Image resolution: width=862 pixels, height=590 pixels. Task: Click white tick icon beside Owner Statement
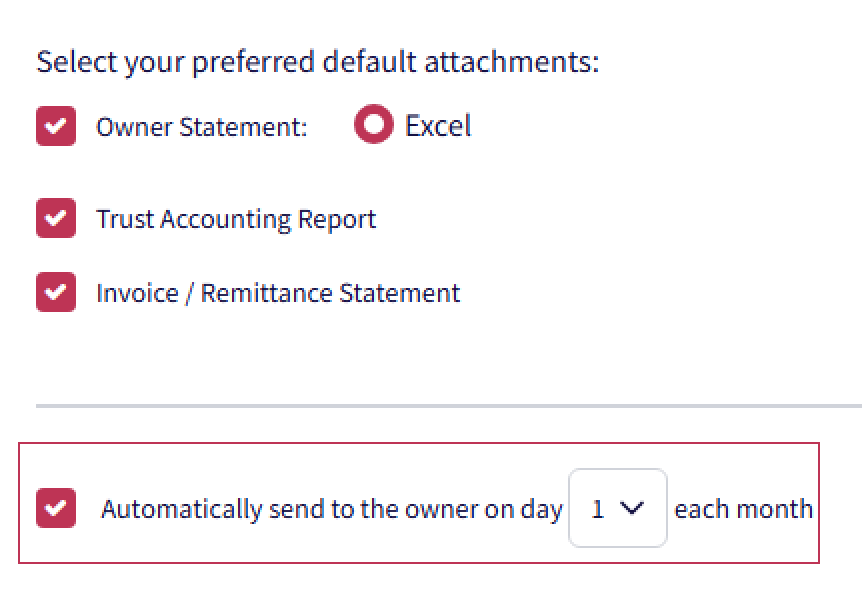(56, 127)
